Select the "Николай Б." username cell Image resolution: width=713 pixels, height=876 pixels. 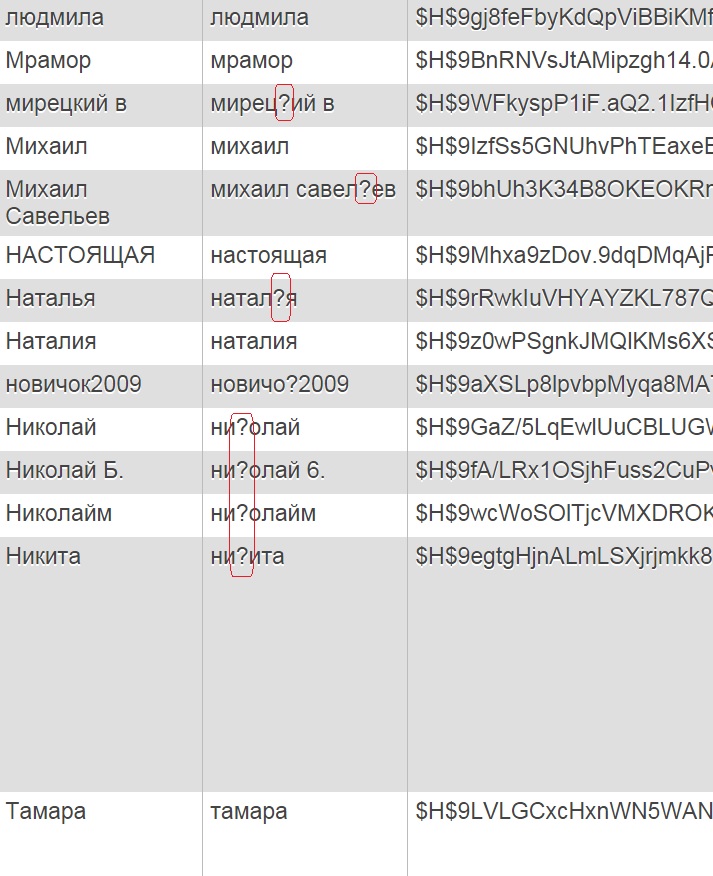[65, 470]
